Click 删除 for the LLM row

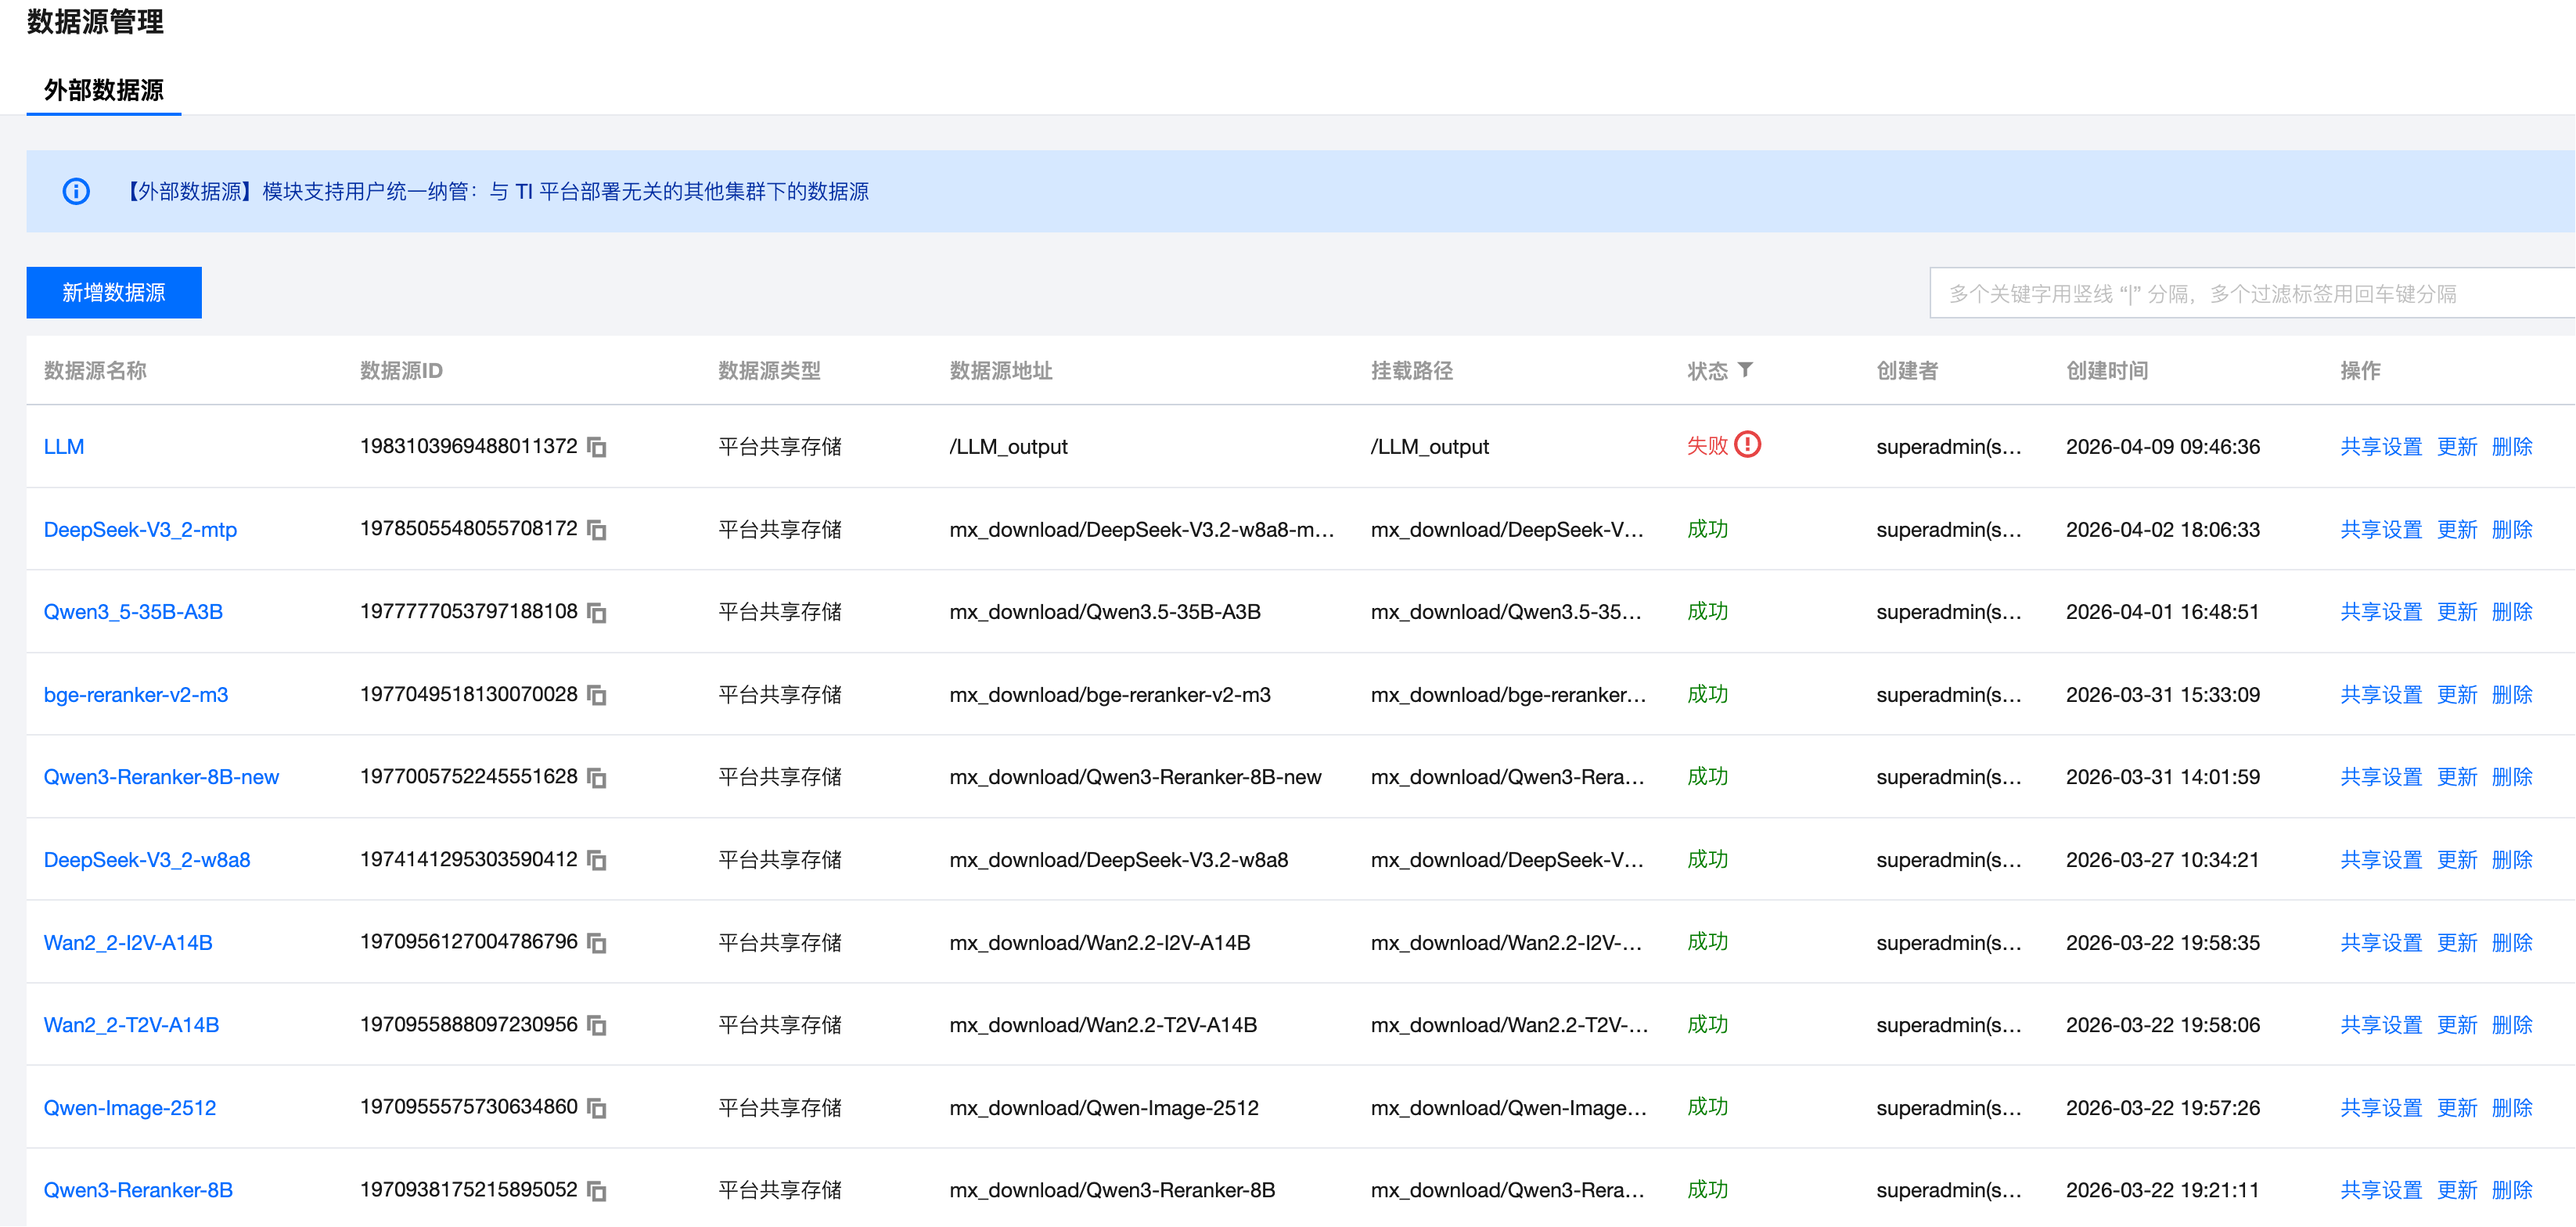(2512, 447)
